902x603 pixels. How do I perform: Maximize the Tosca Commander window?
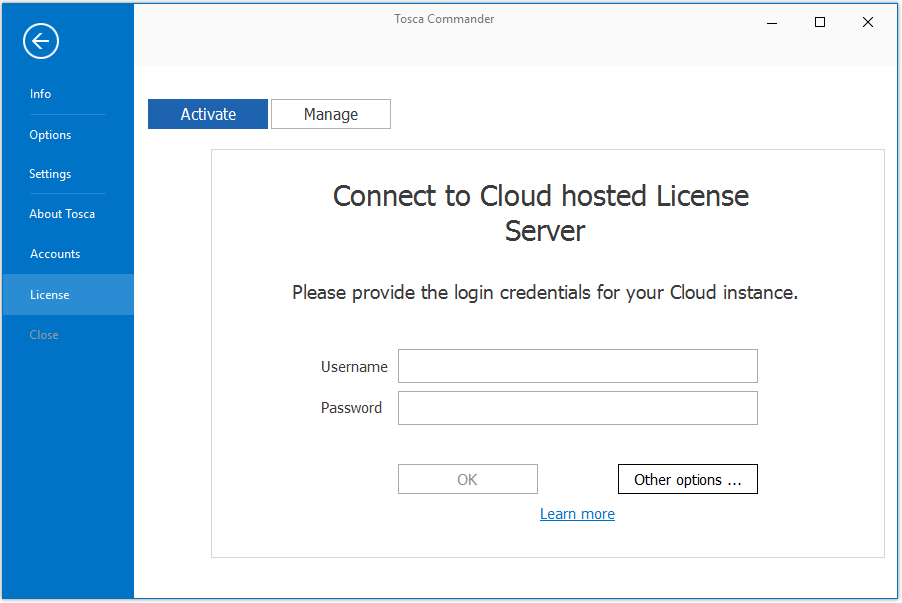[820, 22]
